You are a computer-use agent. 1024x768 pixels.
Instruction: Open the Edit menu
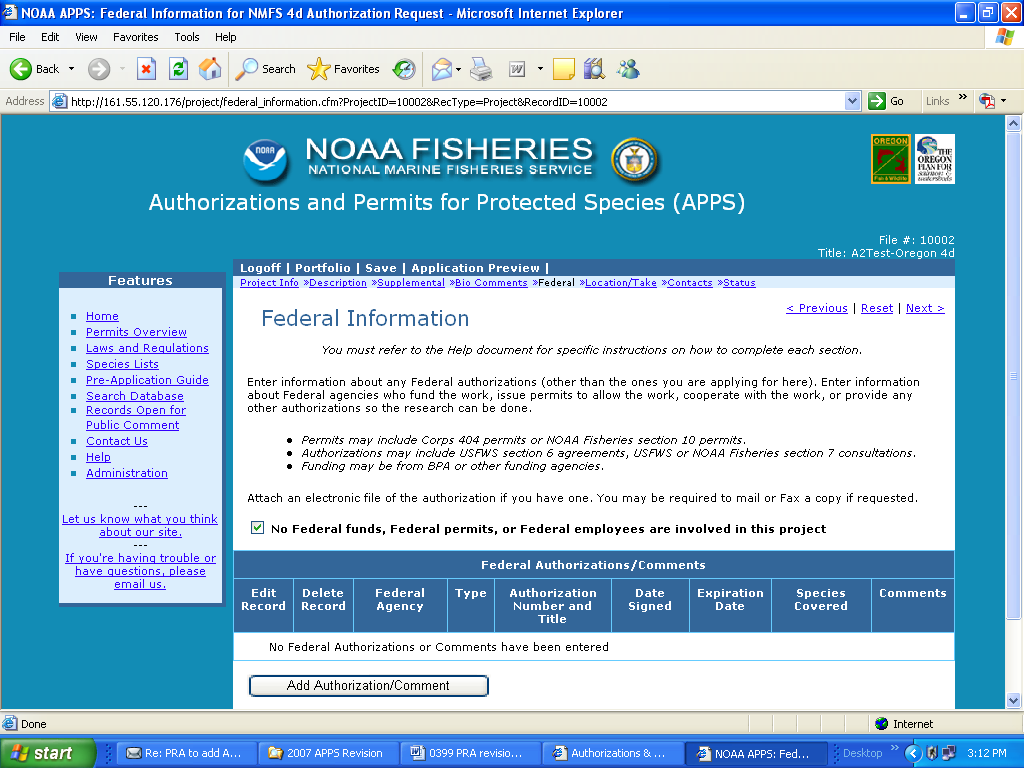point(50,37)
